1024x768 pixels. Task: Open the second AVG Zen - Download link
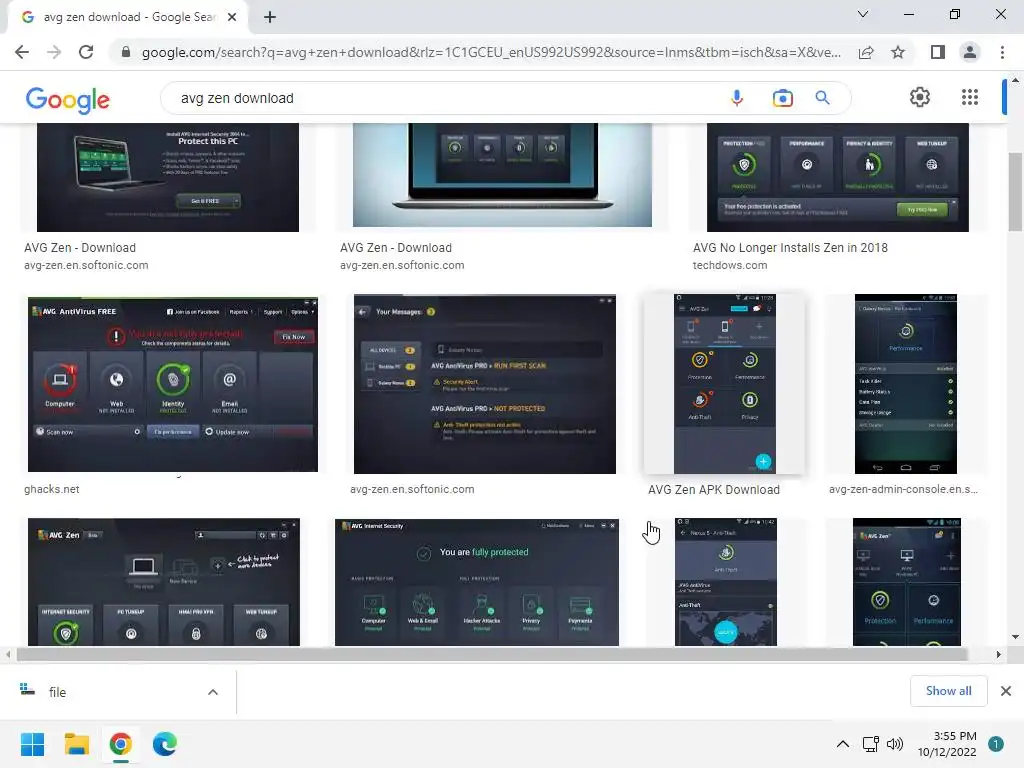pyautogui.click(x=396, y=248)
